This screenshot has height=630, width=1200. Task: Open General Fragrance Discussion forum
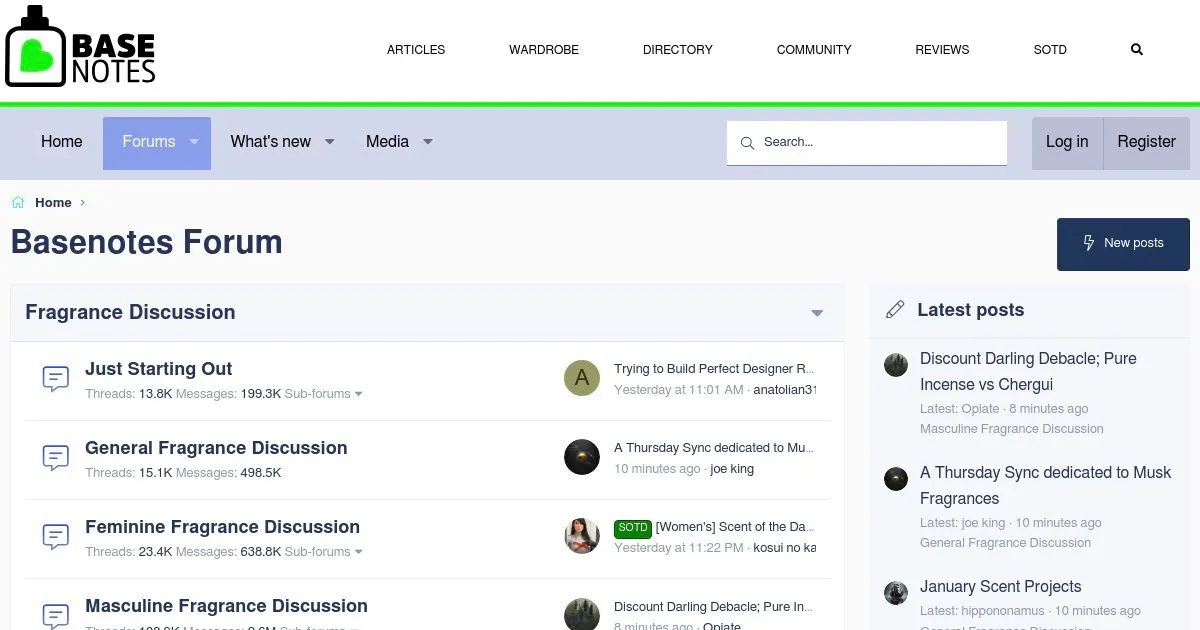(x=216, y=448)
